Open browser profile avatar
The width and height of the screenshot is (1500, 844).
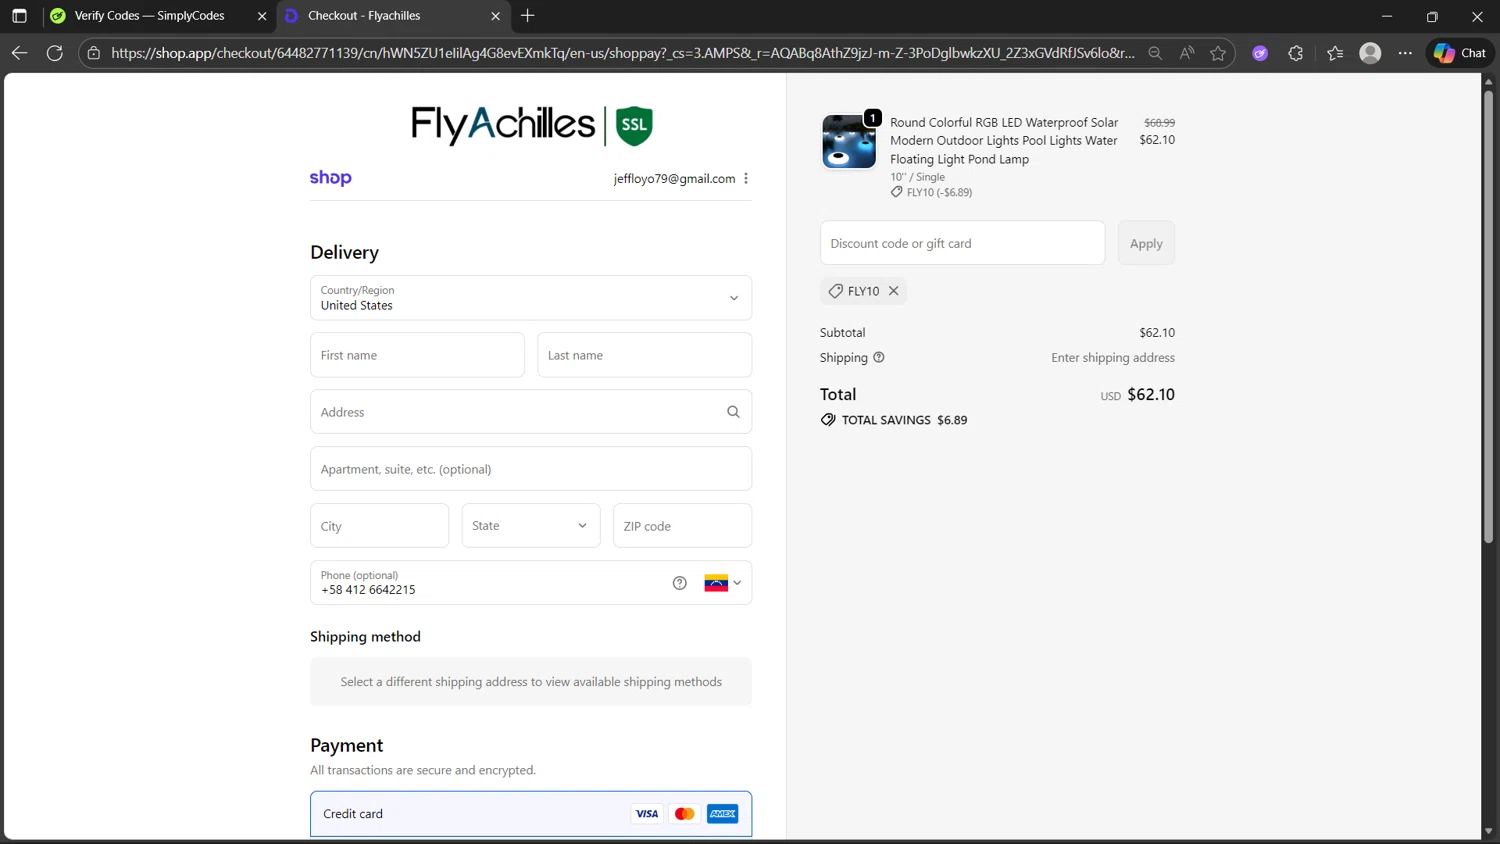point(1370,53)
